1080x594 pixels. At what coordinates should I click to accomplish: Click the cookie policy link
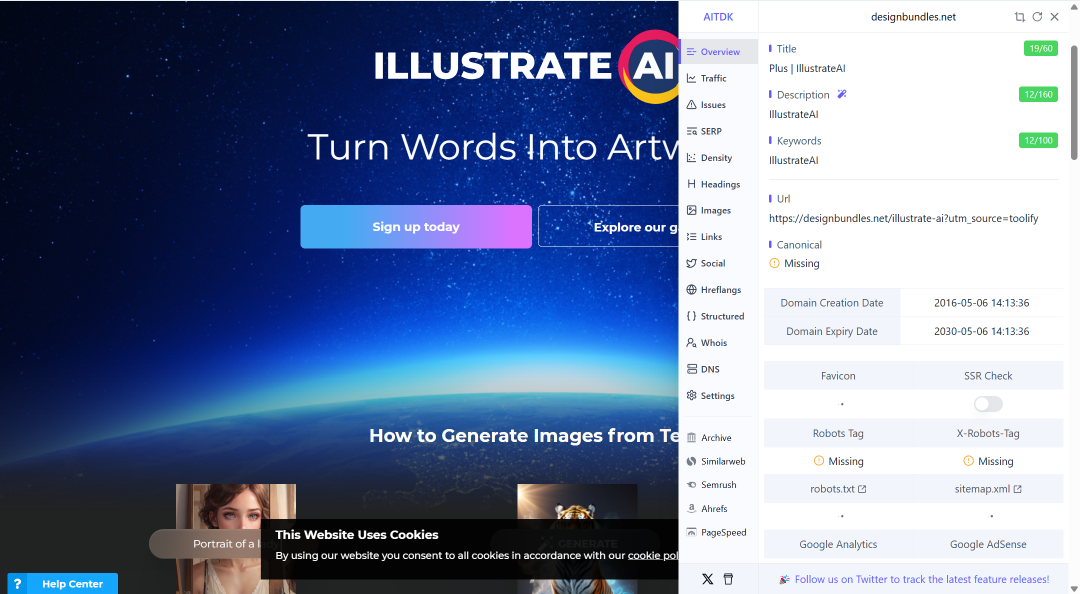pyautogui.click(x=653, y=555)
